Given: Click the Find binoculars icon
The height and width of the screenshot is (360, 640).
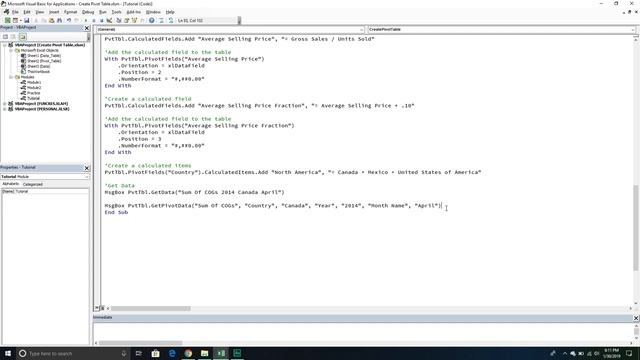Looking at the screenshot, I should [60, 20].
